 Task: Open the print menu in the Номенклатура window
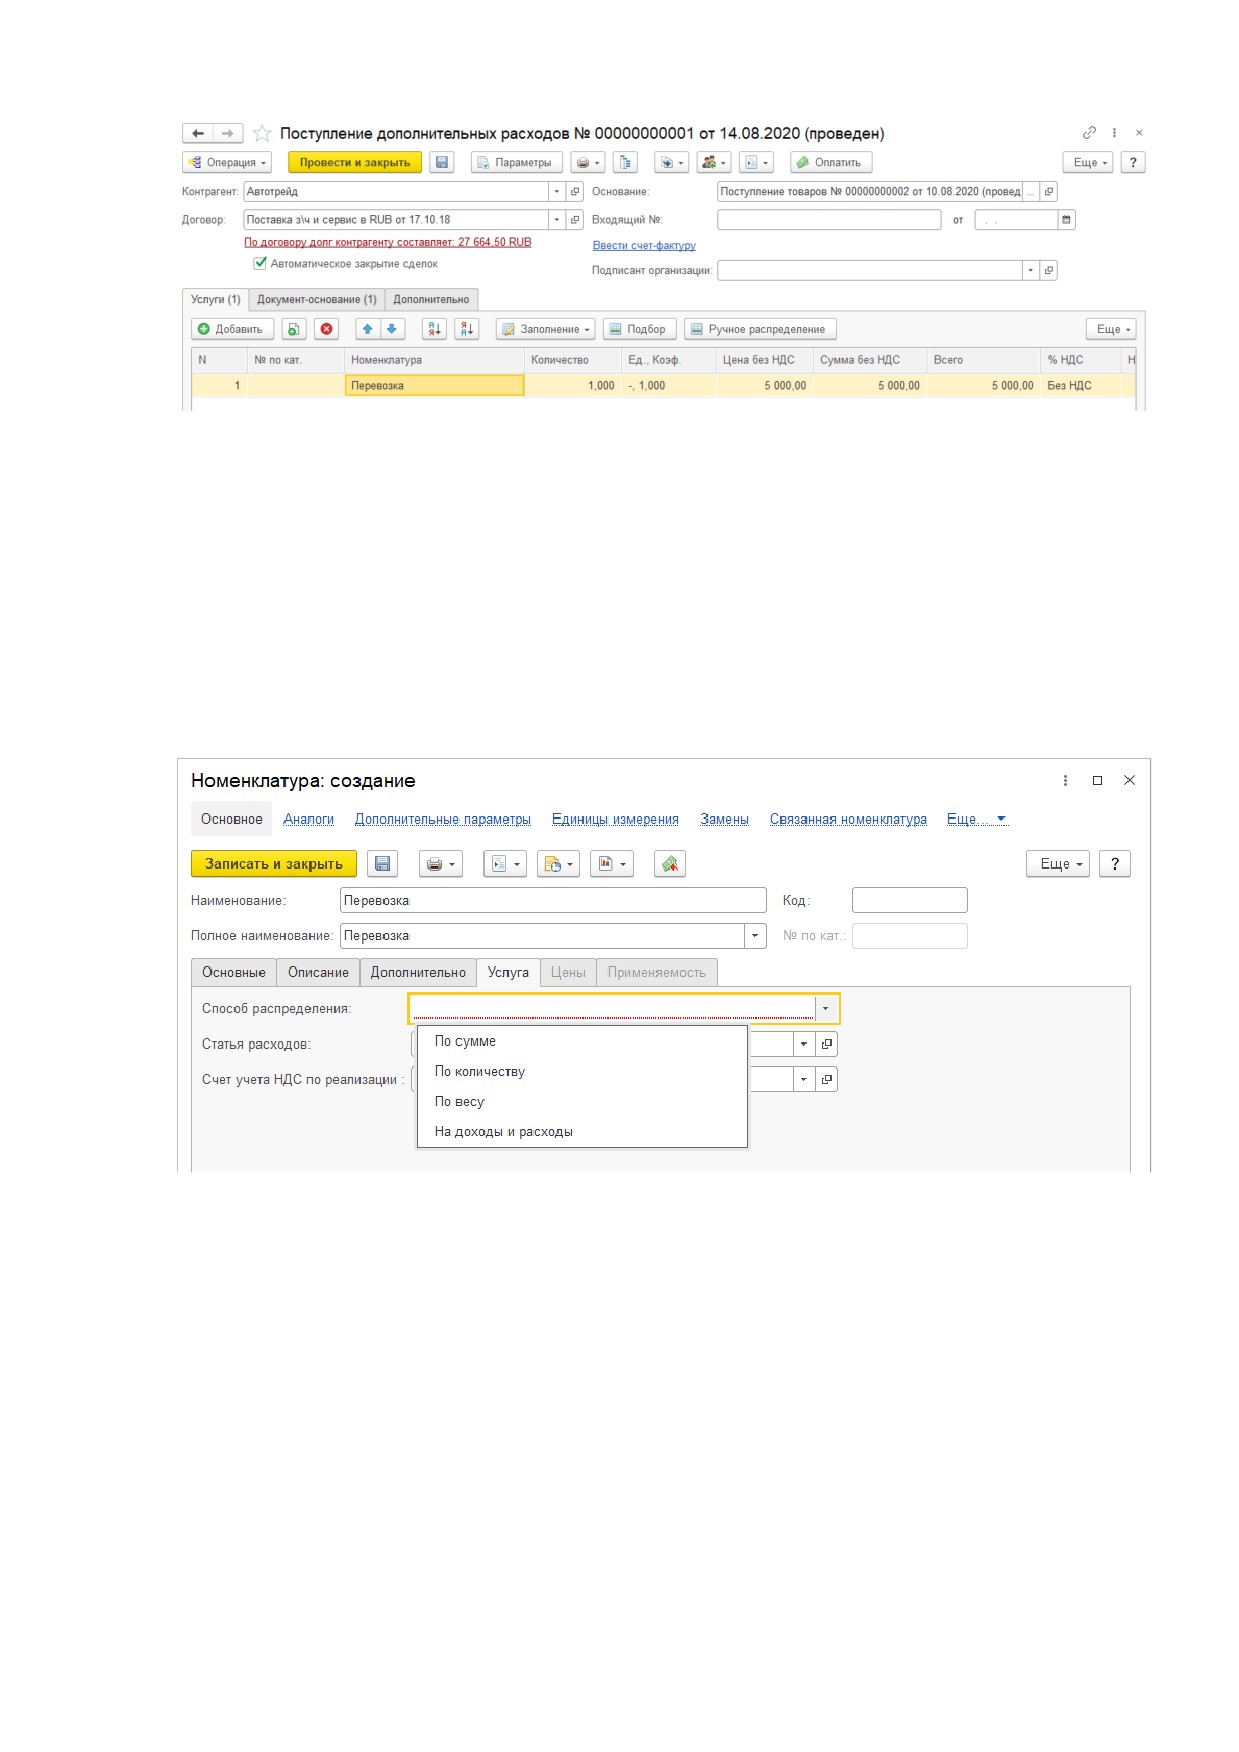tap(440, 864)
